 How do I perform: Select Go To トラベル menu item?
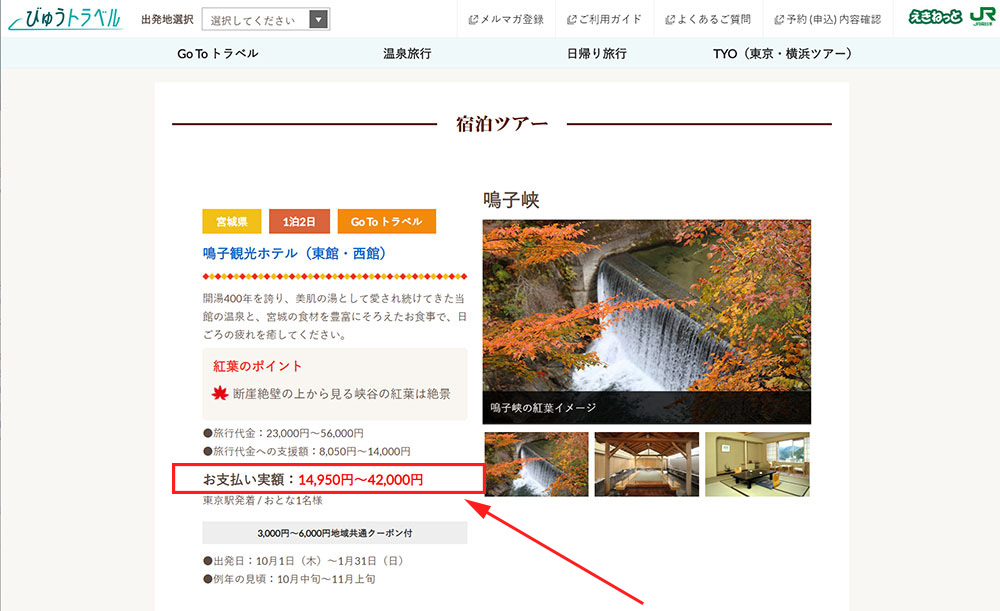(x=217, y=54)
